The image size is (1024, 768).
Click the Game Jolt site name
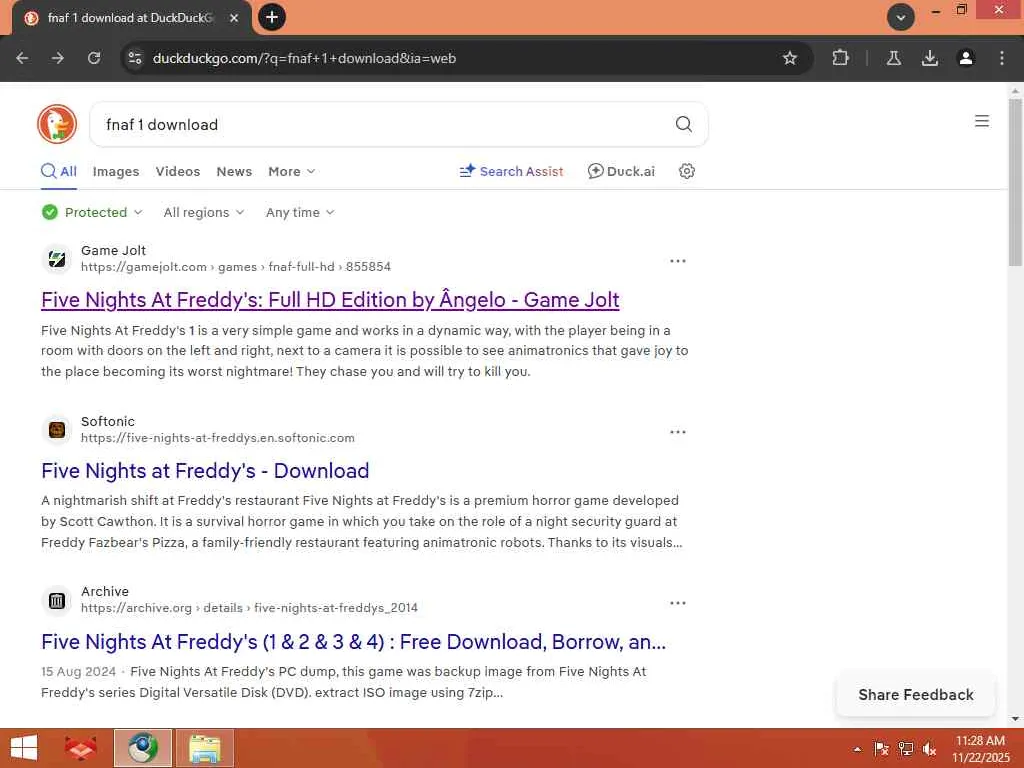click(x=114, y=251)
